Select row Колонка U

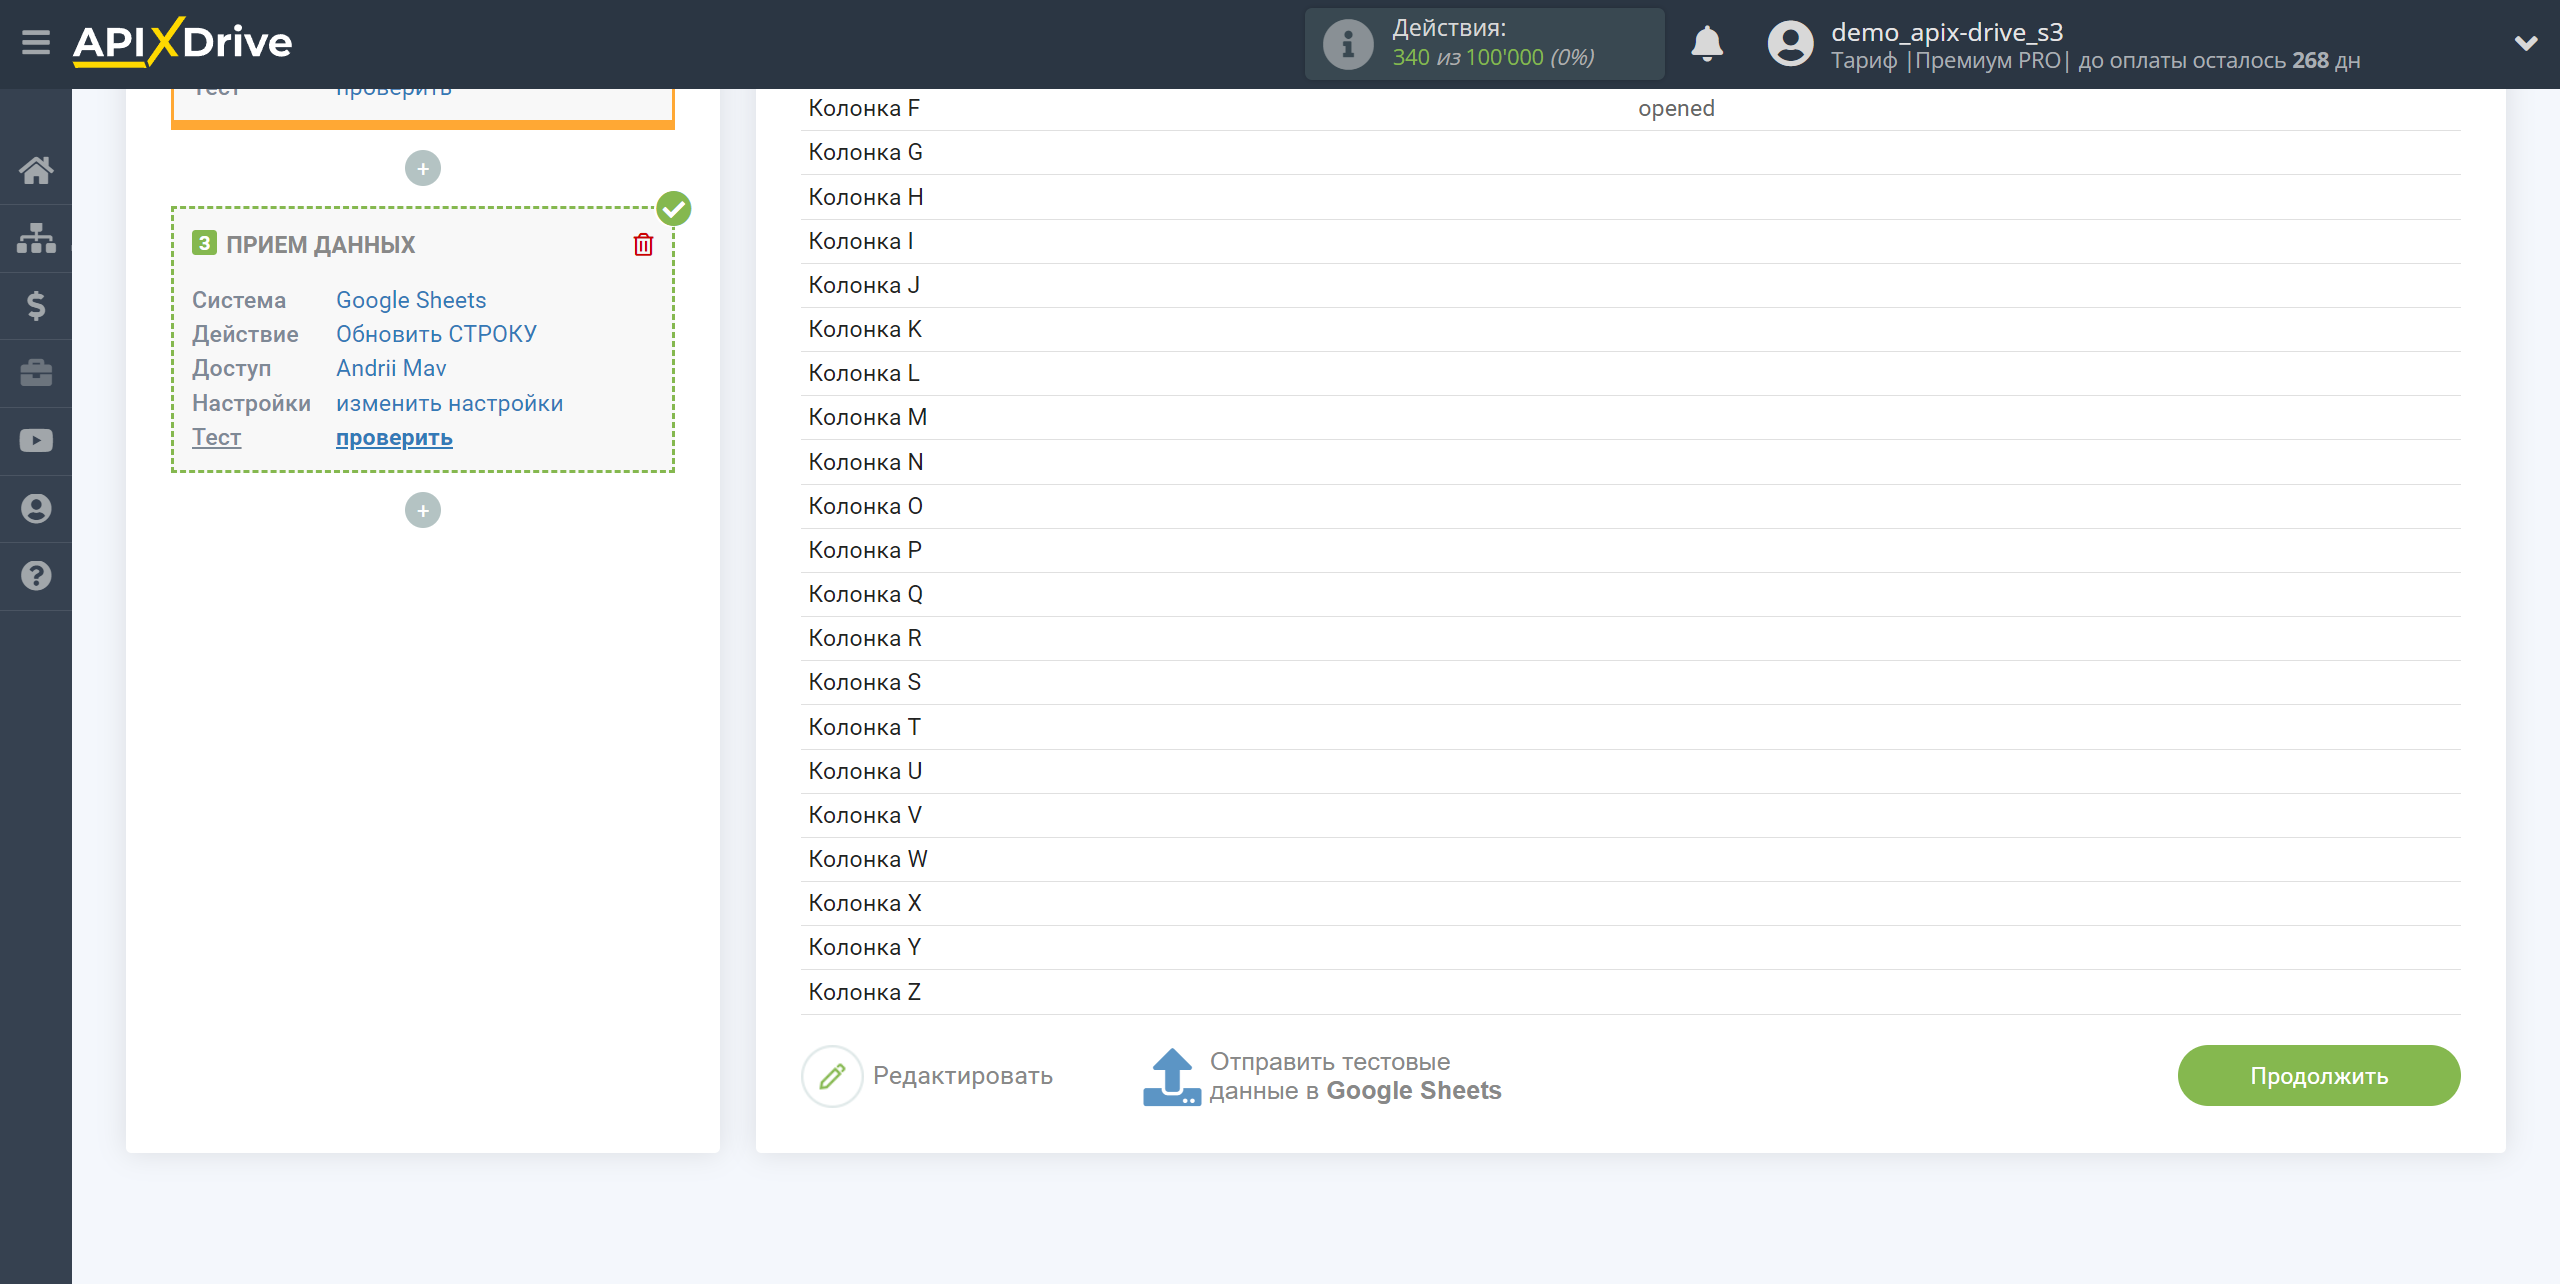coord(1630,771)
